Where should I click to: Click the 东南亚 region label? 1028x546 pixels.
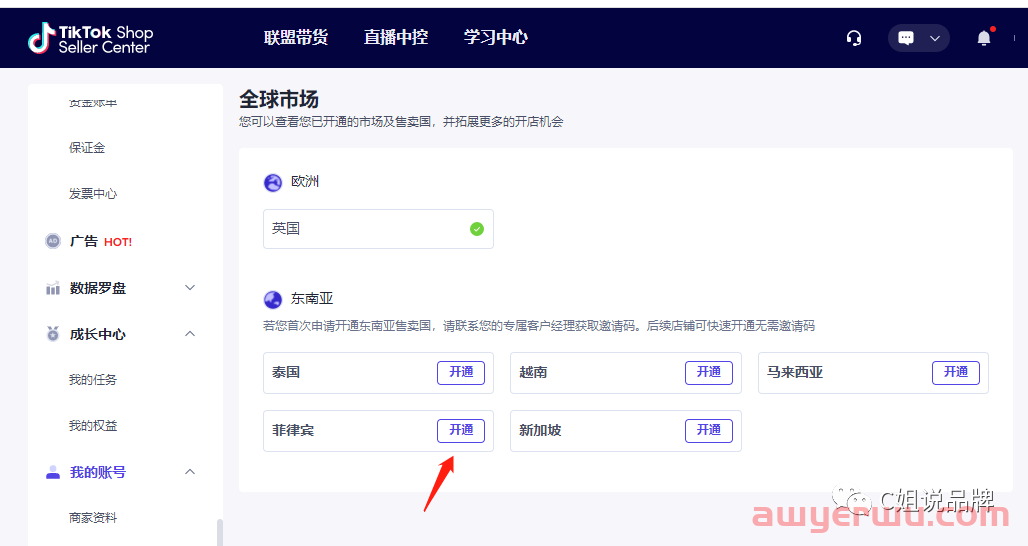(312, 299)
